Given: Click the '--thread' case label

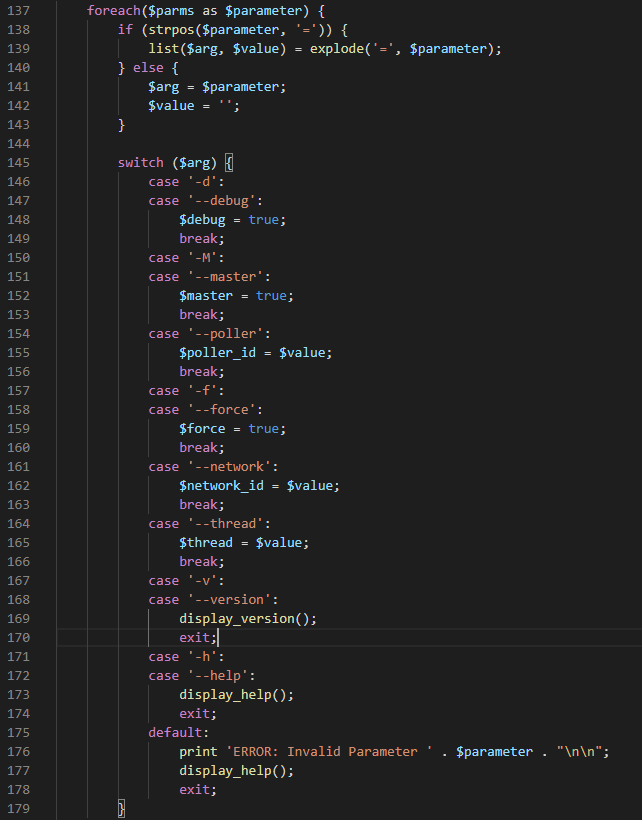Looking at the screenshot, I should 229,524.
